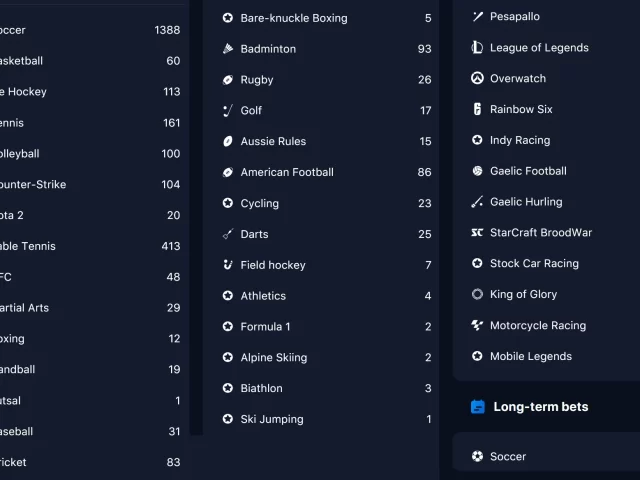Click the Rainbow Six icon
Screen dimensions: 640x480
coord(477,109)
